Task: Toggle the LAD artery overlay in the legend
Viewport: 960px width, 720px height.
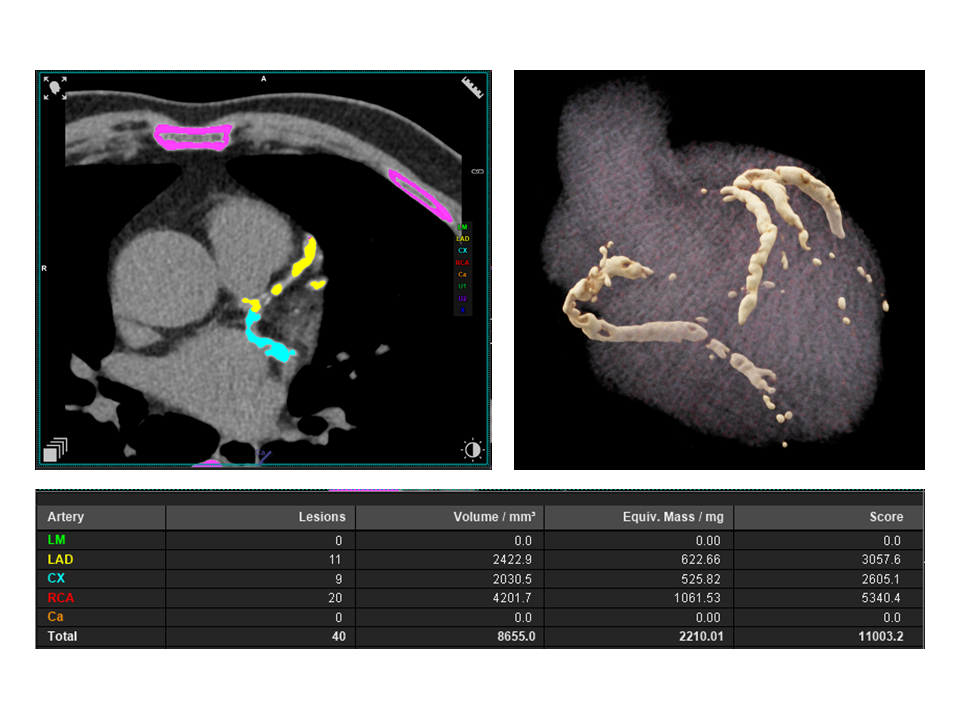Action: (x=462, y=238)
